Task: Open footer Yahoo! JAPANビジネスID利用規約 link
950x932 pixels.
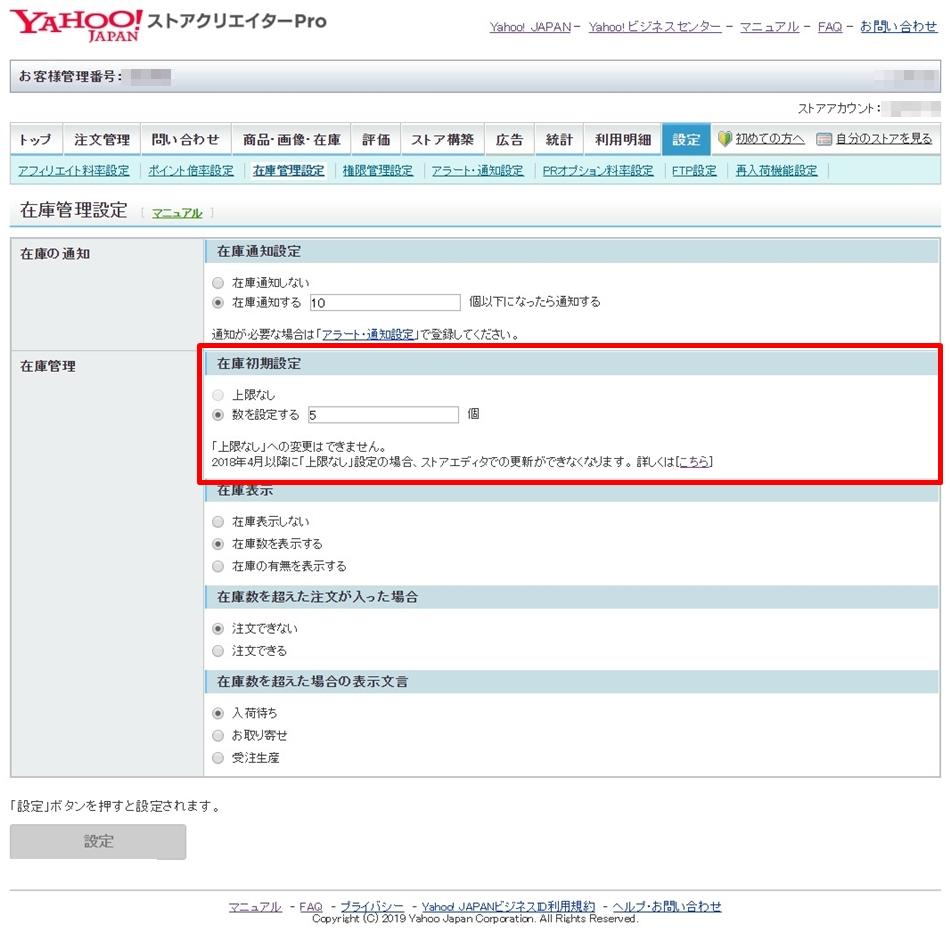Action: 508,907
